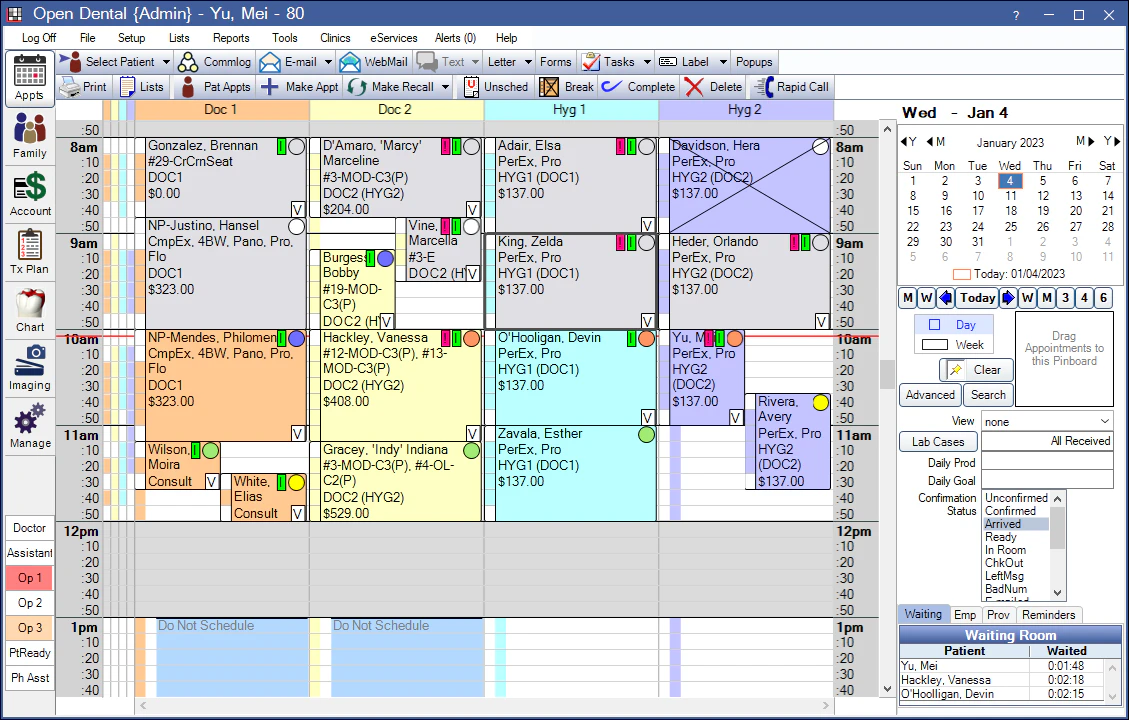This screenshot has width=1129, height=720.
Task: Expand the Make Recall dropdown arrow
Action: point(445,87)
